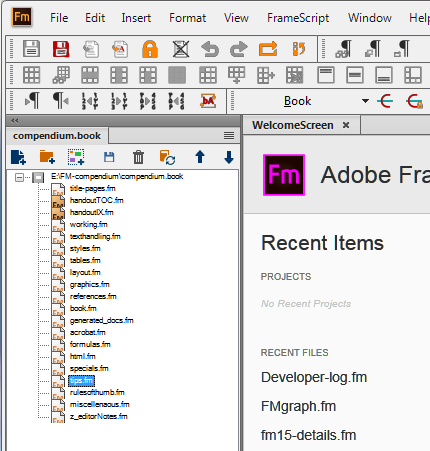Select references.fm in book tree
Viewport: 430px width, 451px height.
pyautogui.click(x=93, y=296)
